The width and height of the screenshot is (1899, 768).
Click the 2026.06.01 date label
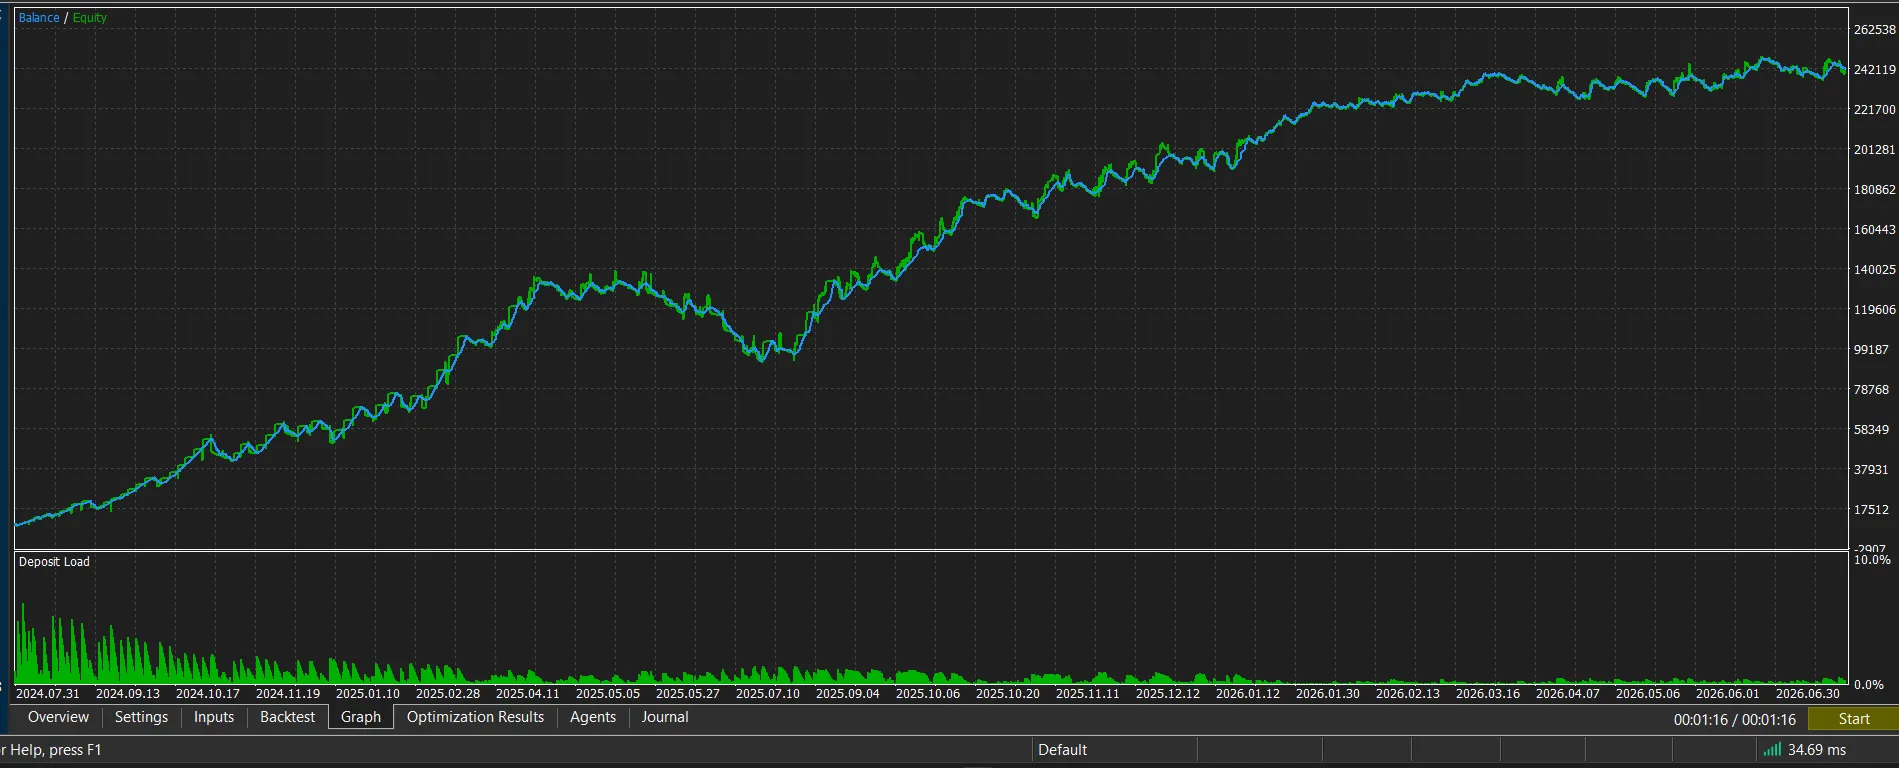[x=1728, y=693]
